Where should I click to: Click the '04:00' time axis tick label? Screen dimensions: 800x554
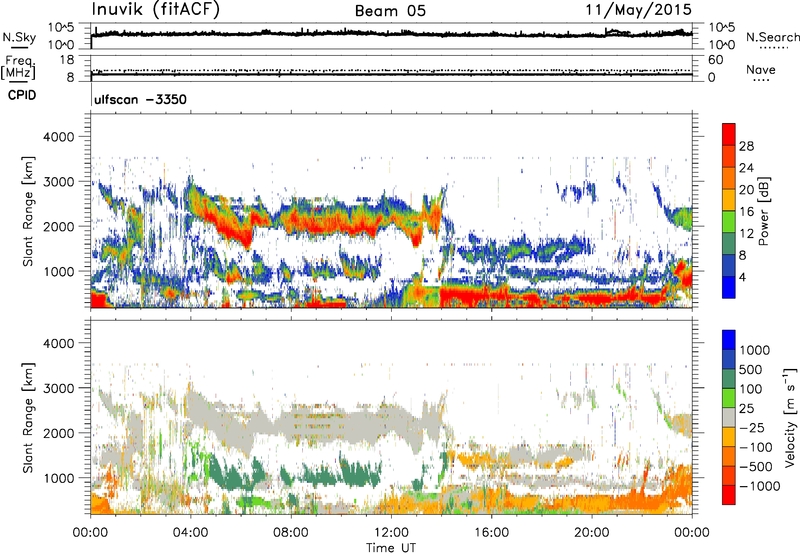click(190, 533)
